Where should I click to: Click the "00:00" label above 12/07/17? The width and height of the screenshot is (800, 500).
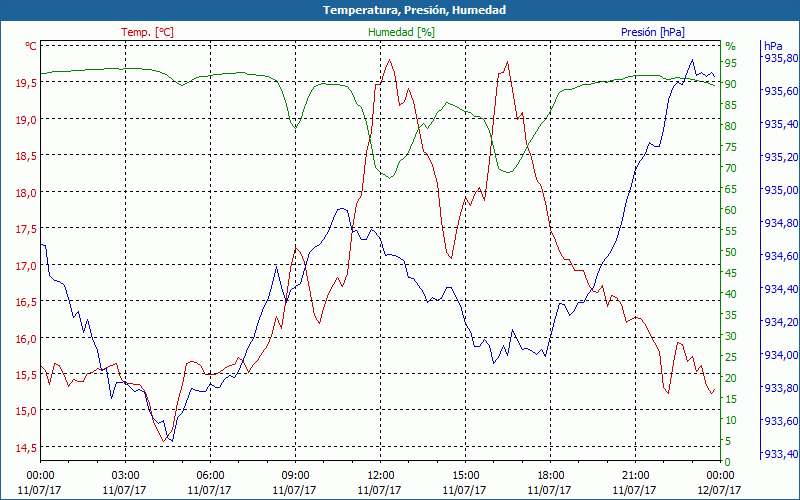pyautogui.click(x=720, y=476)
